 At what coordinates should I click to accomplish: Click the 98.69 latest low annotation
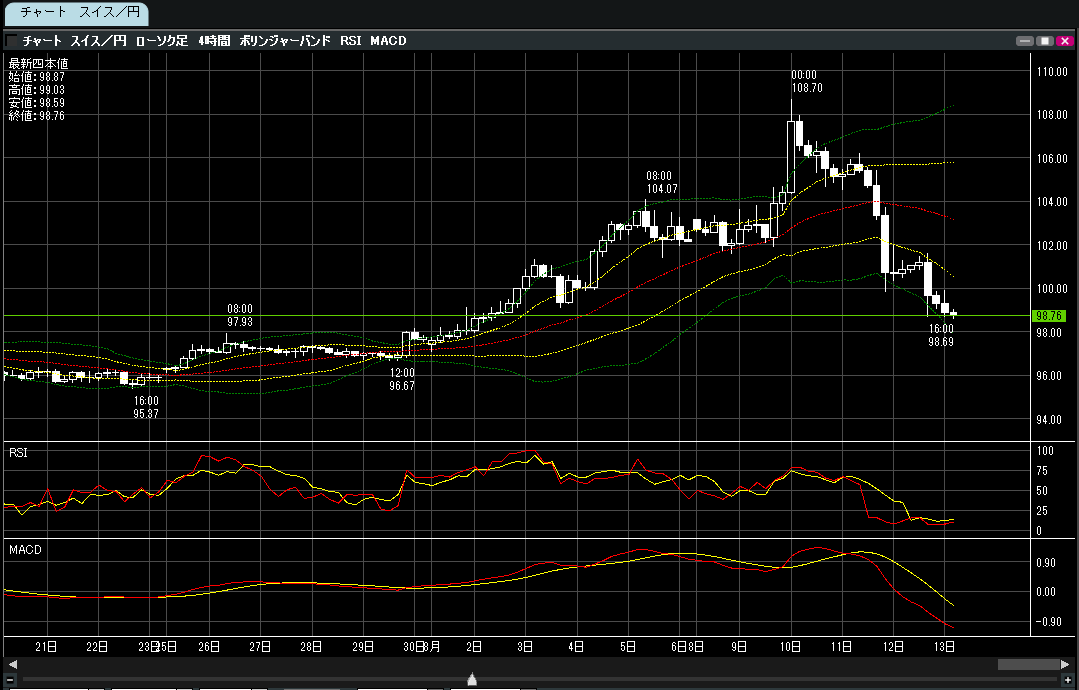tap(942, 341)
